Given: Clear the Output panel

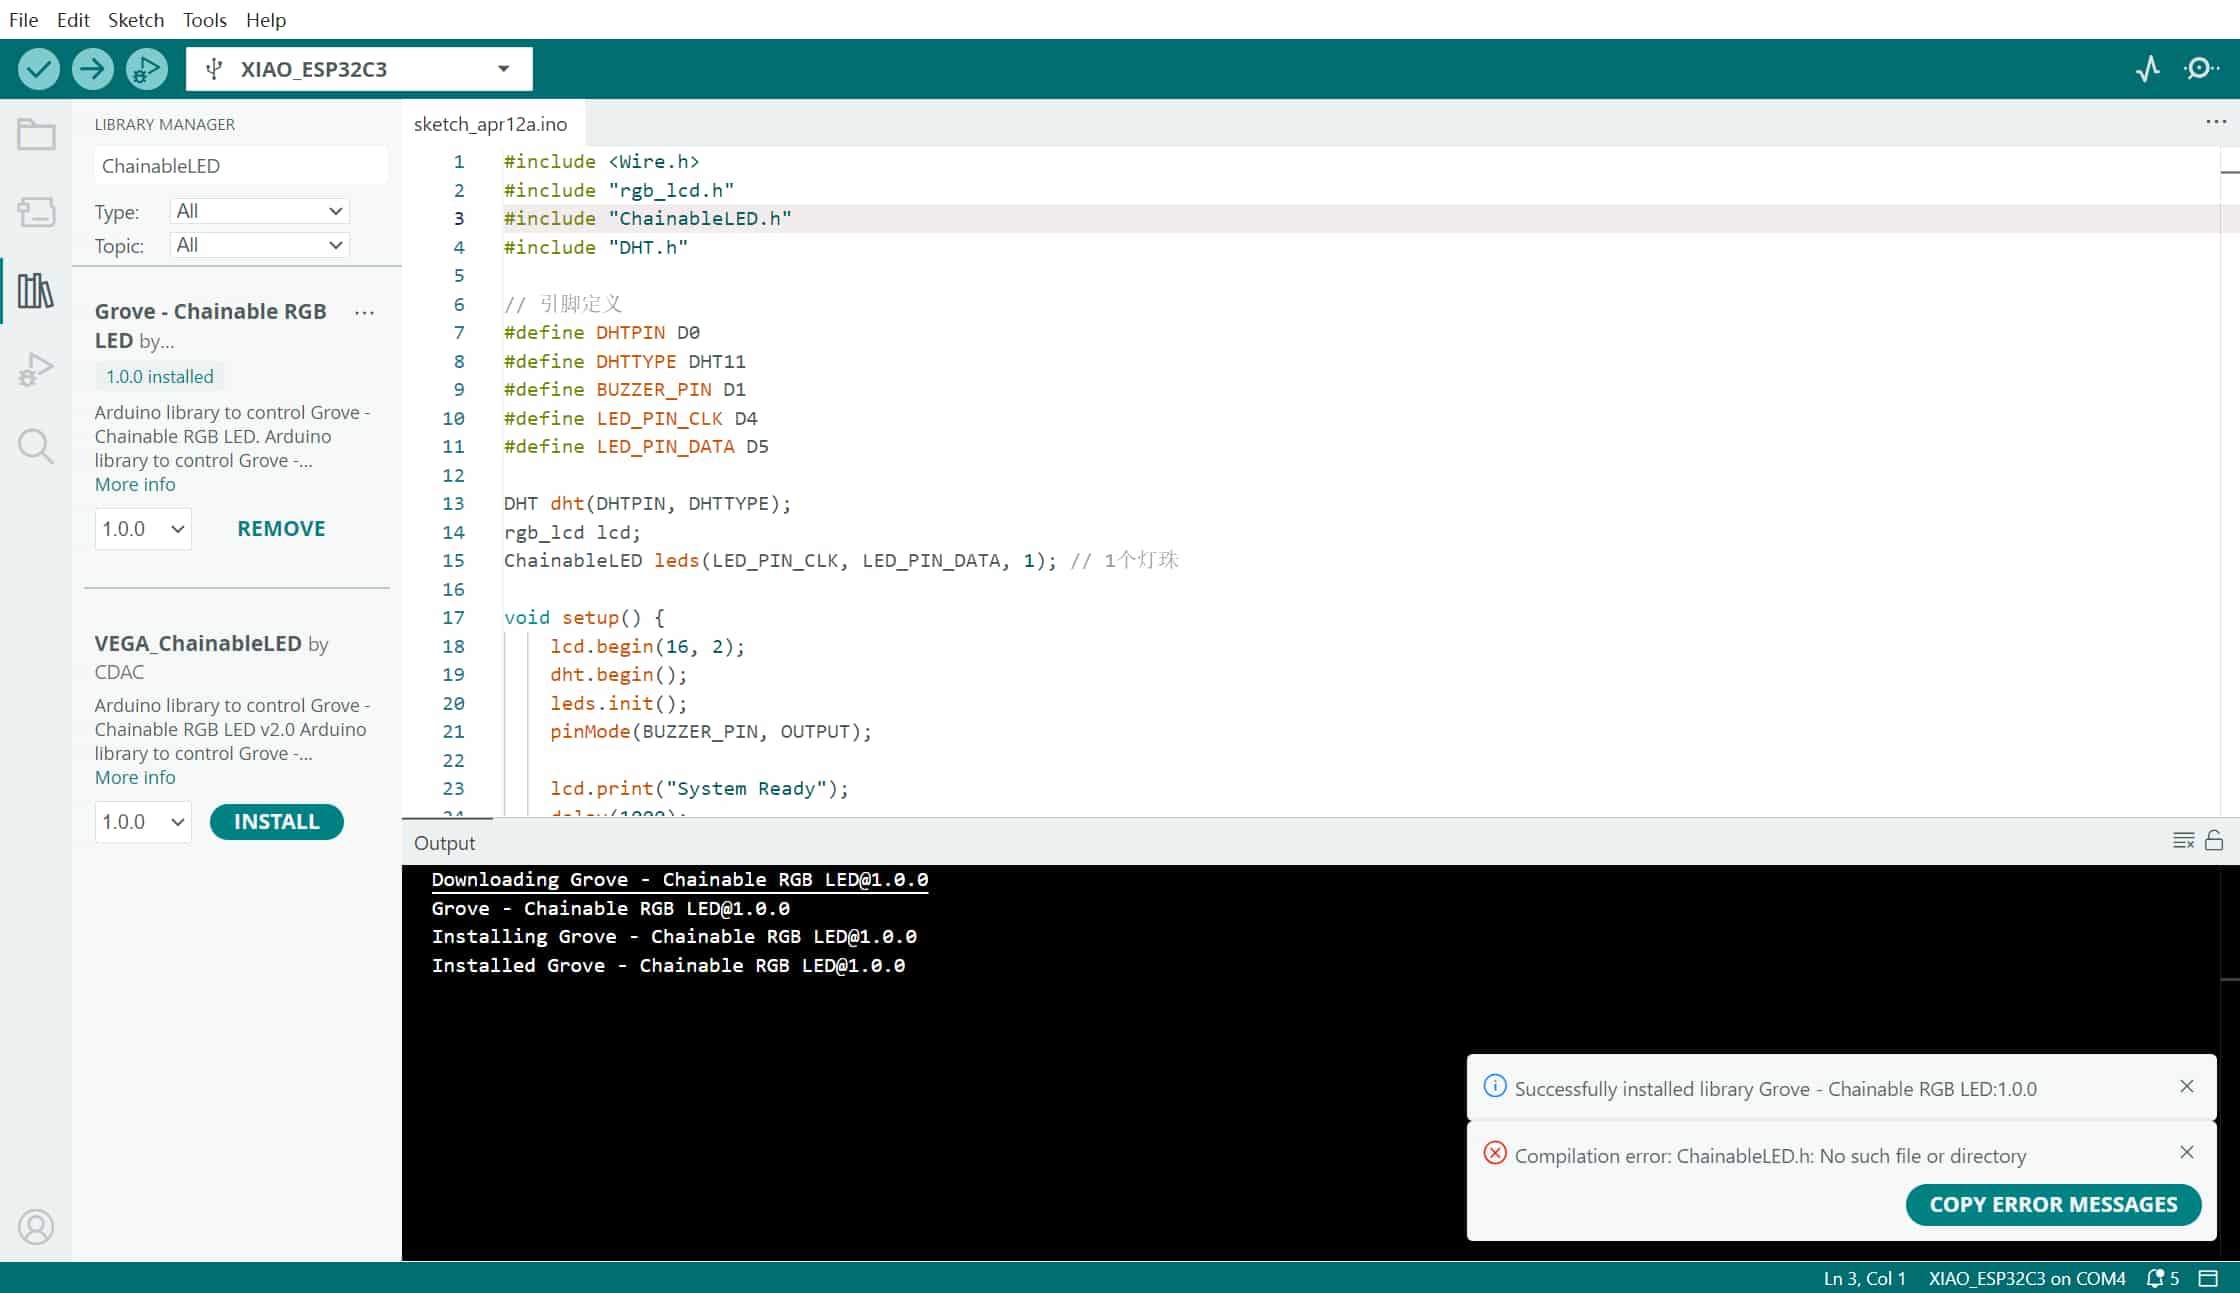Looking at the screenshot, I should [2183, 841].
